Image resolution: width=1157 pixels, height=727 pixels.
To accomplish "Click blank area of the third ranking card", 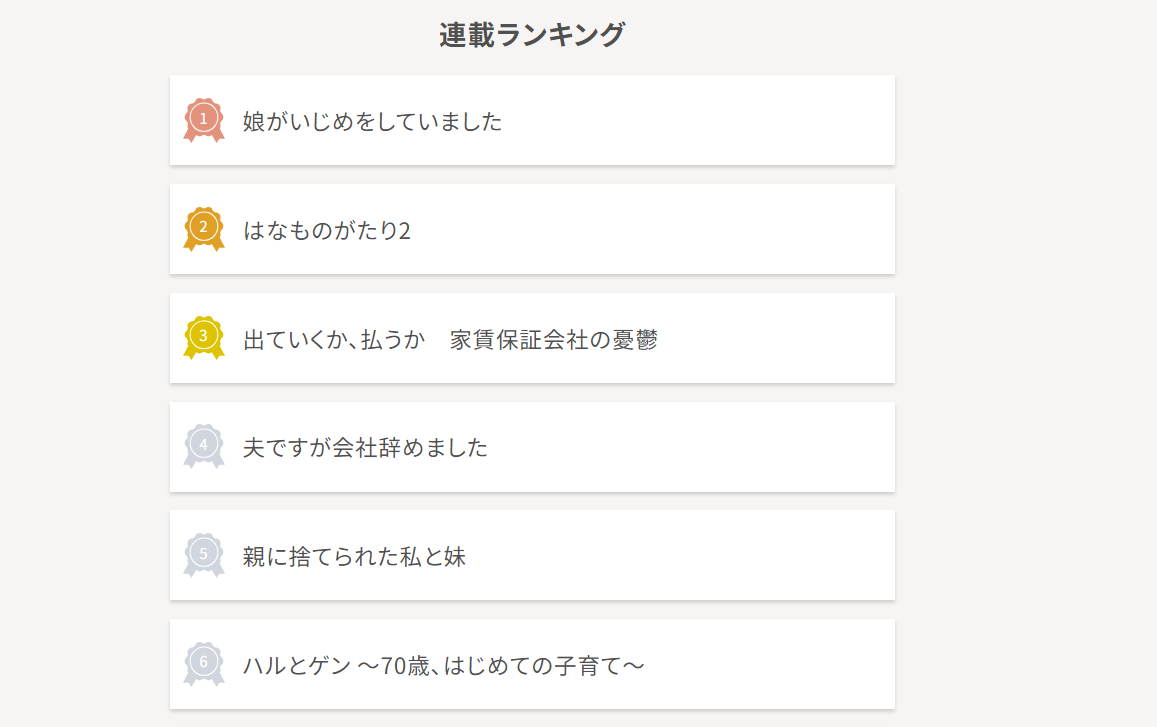I will [775, 338].
